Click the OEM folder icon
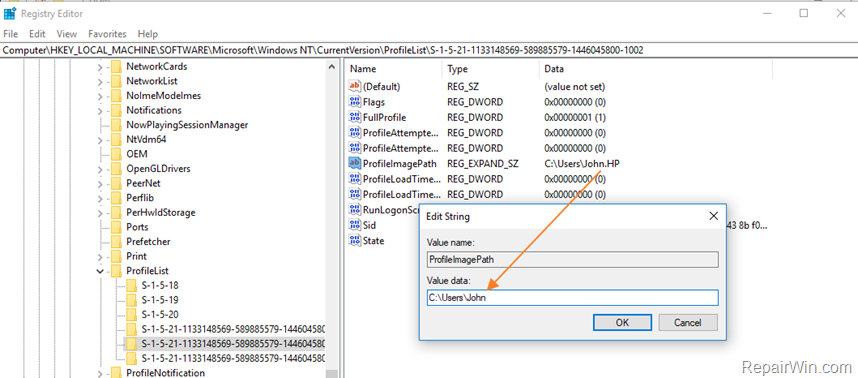Viewport: 858px width, 378px height. [116, 154]
